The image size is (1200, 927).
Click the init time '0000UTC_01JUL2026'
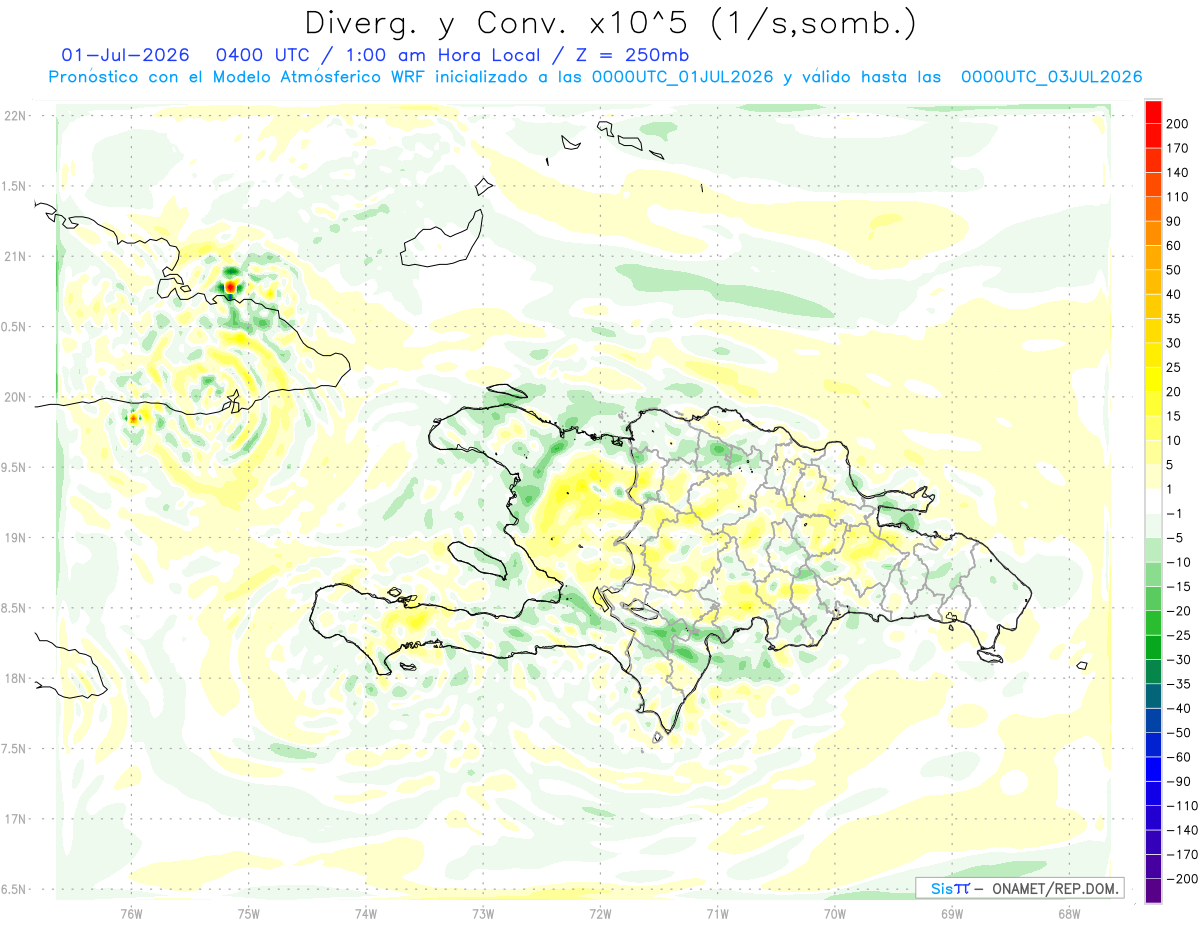[682, 76]
